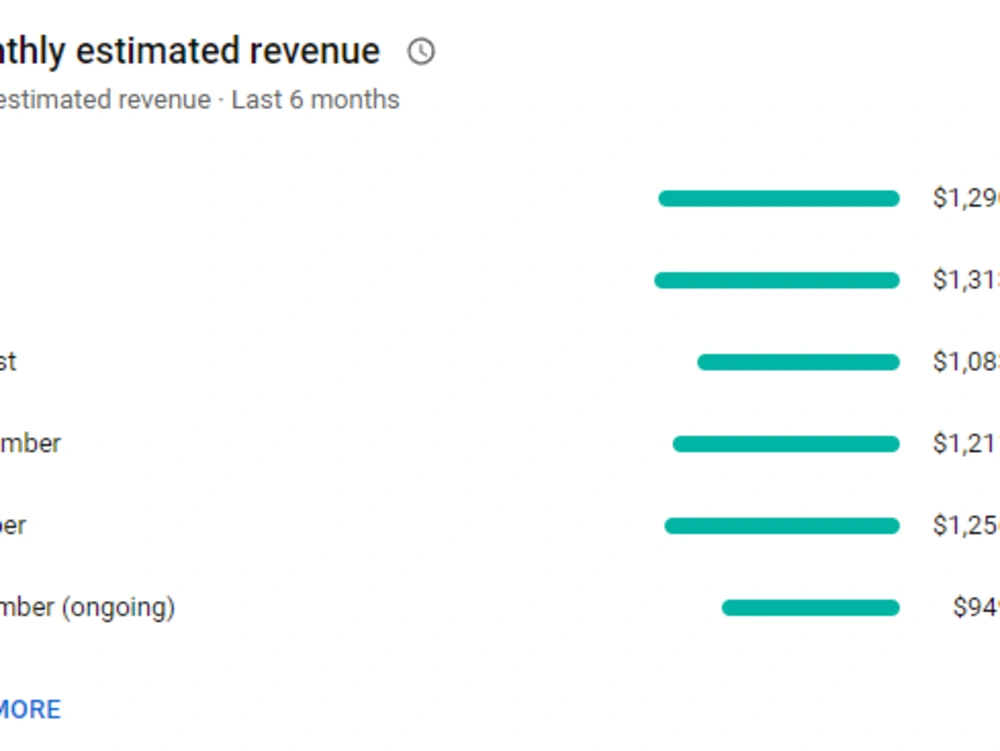Select the longest teal bar beside $1,31
The width and height of the screenshot is (1000, 751).
(777, 281)
